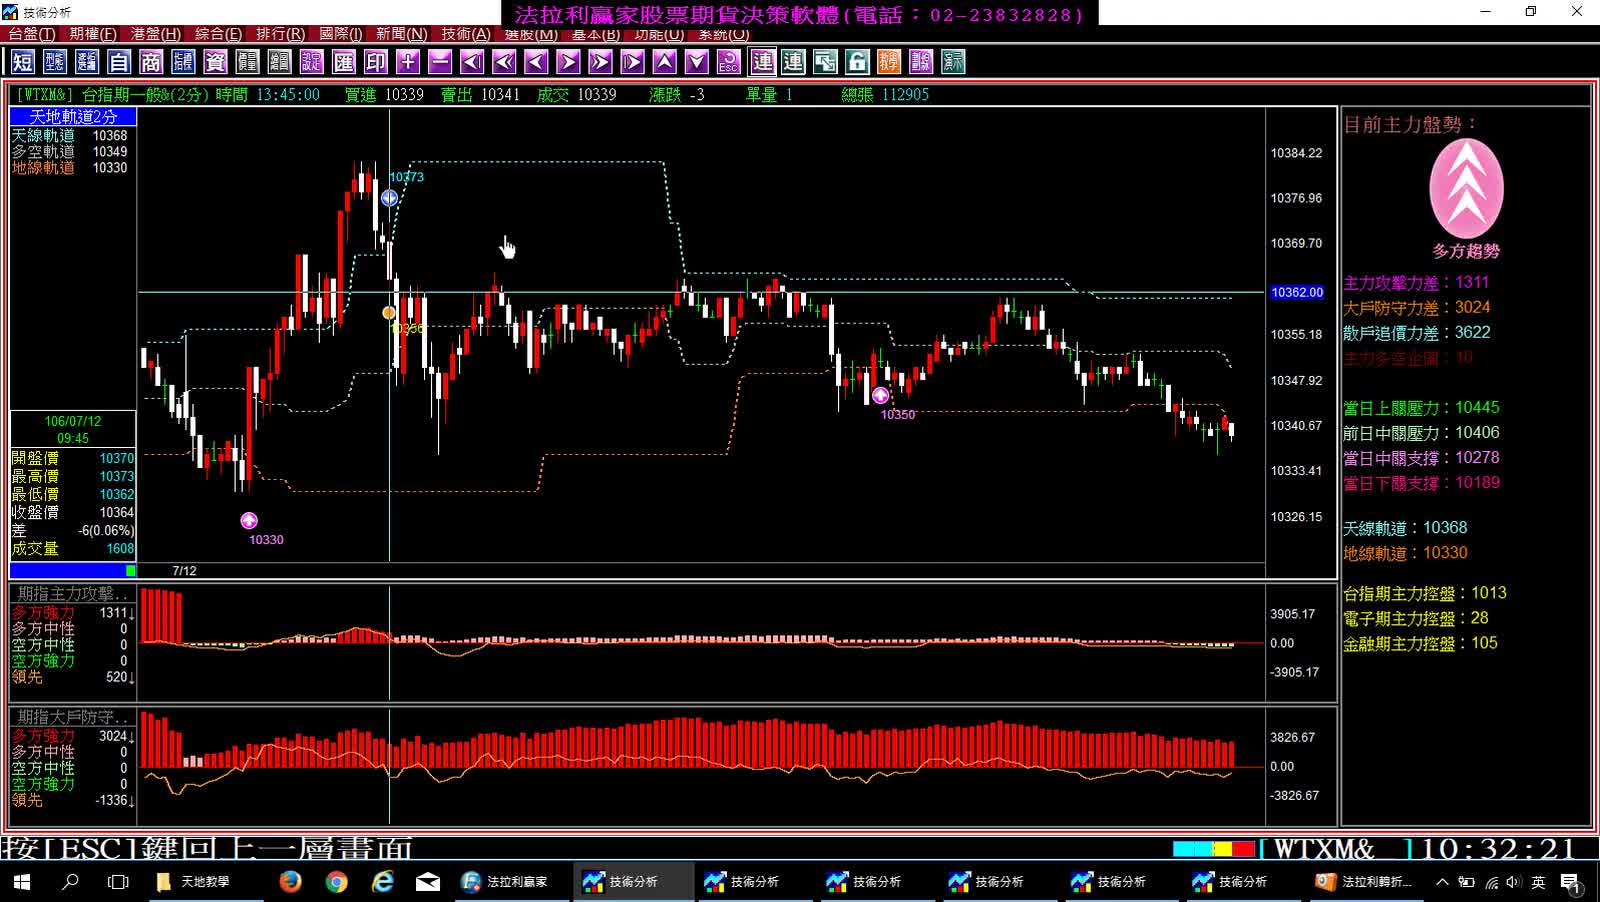Click the single right arrow navigation icon

point(568,62)
